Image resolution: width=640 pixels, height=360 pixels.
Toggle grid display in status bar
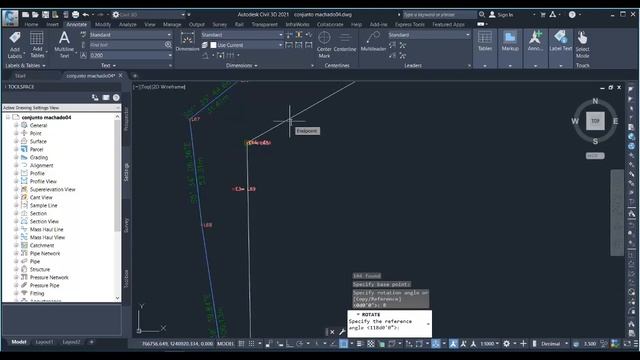click(242, 344)
